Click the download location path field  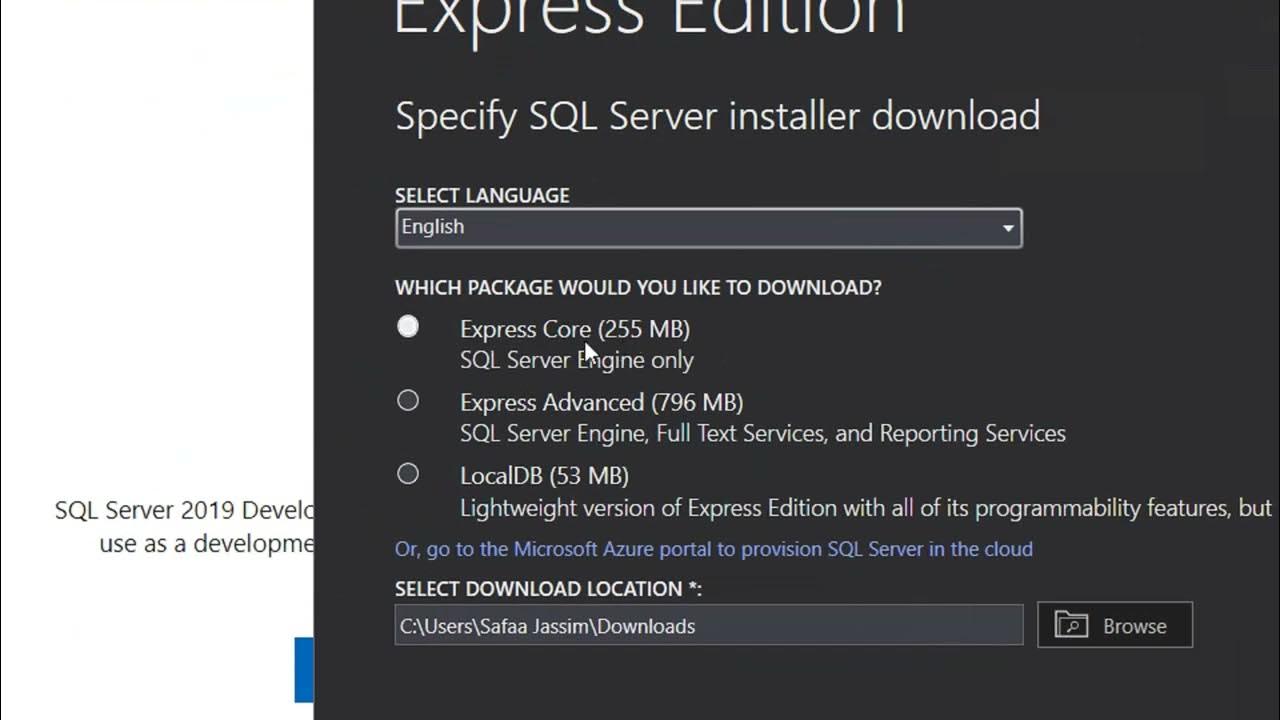click(708, 626)
